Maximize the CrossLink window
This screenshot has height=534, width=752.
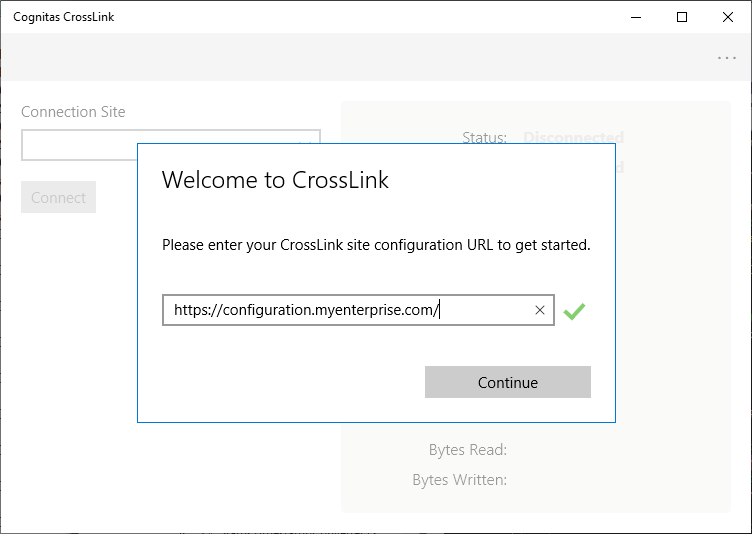tap(682, 17)
